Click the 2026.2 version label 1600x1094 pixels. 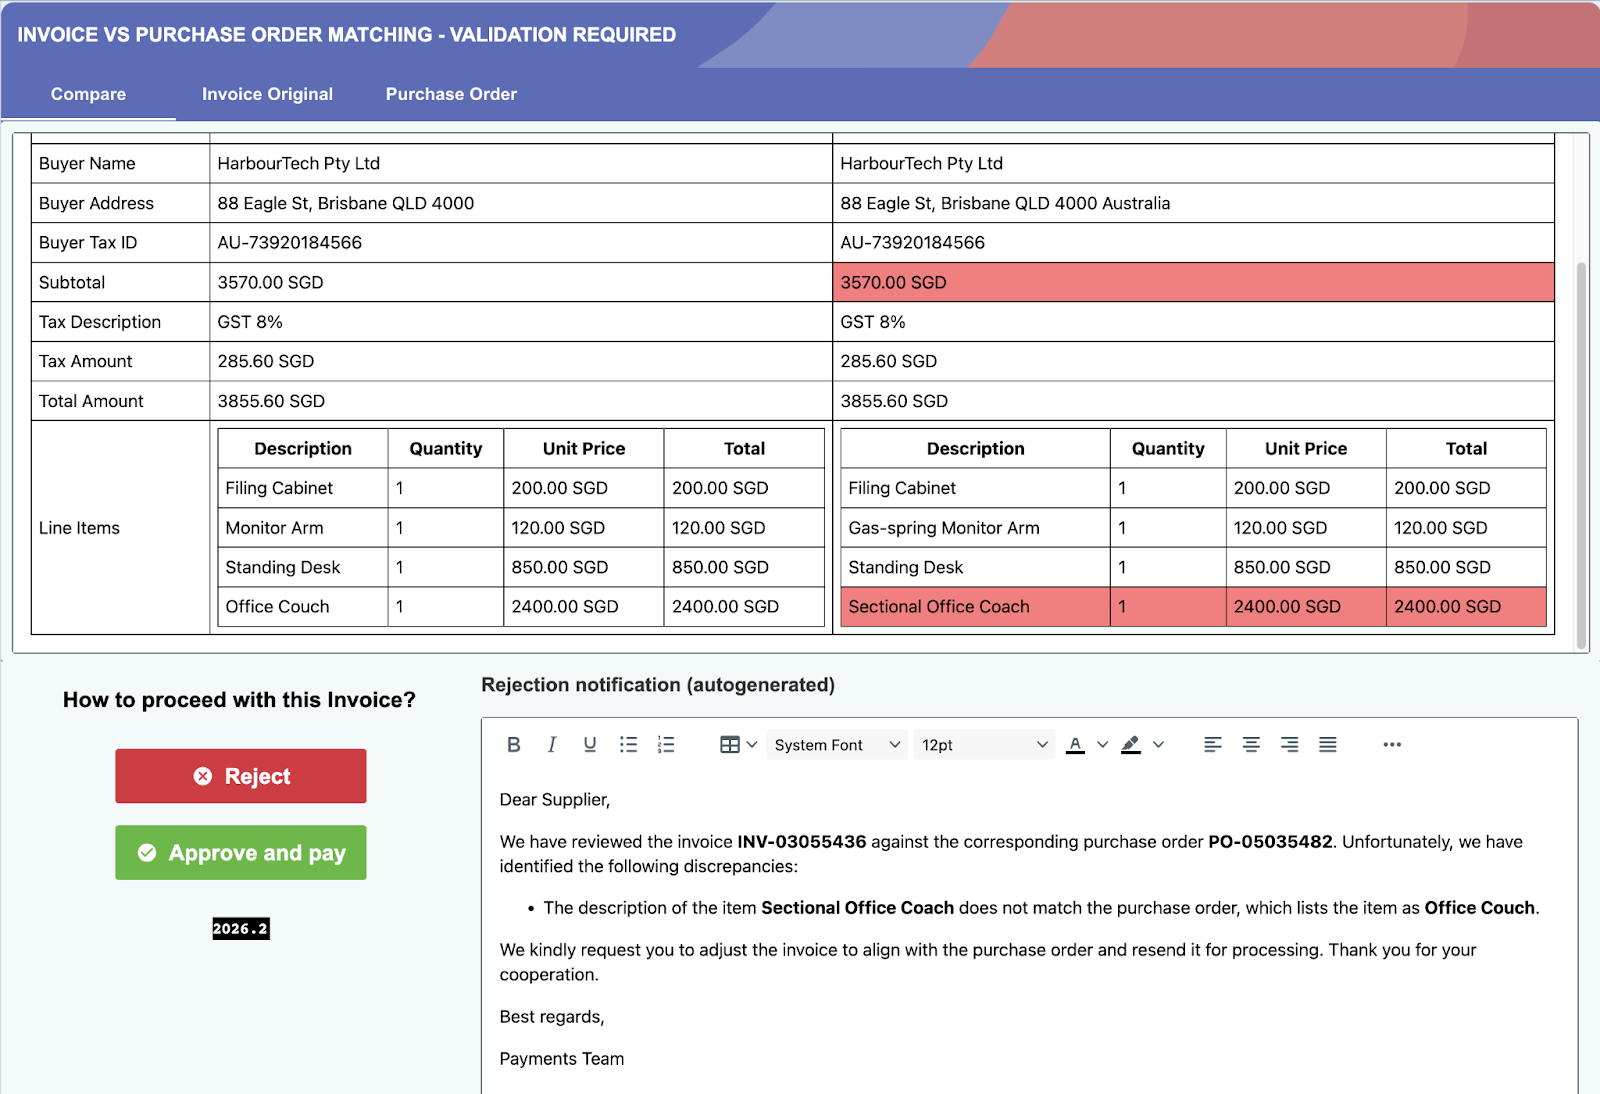point(241,929)
